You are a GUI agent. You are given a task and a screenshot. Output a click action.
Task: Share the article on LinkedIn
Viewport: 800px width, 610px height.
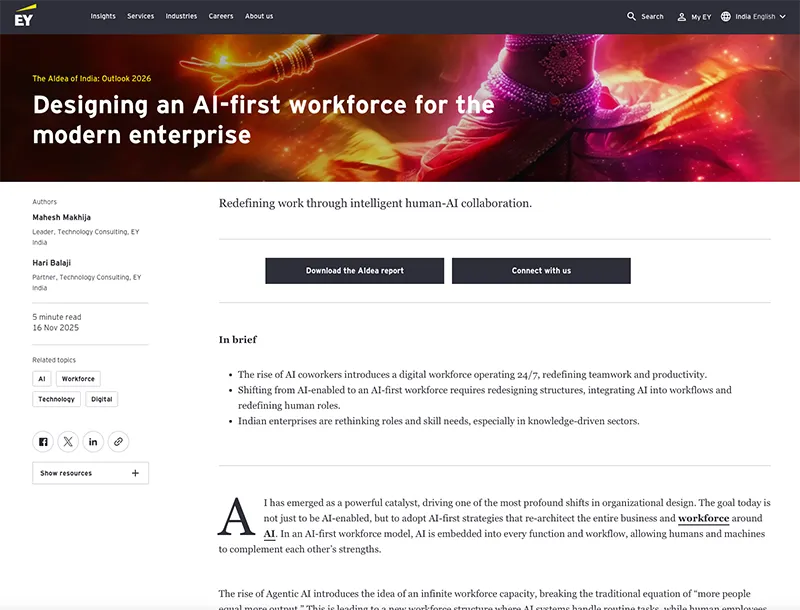point(93,442)
